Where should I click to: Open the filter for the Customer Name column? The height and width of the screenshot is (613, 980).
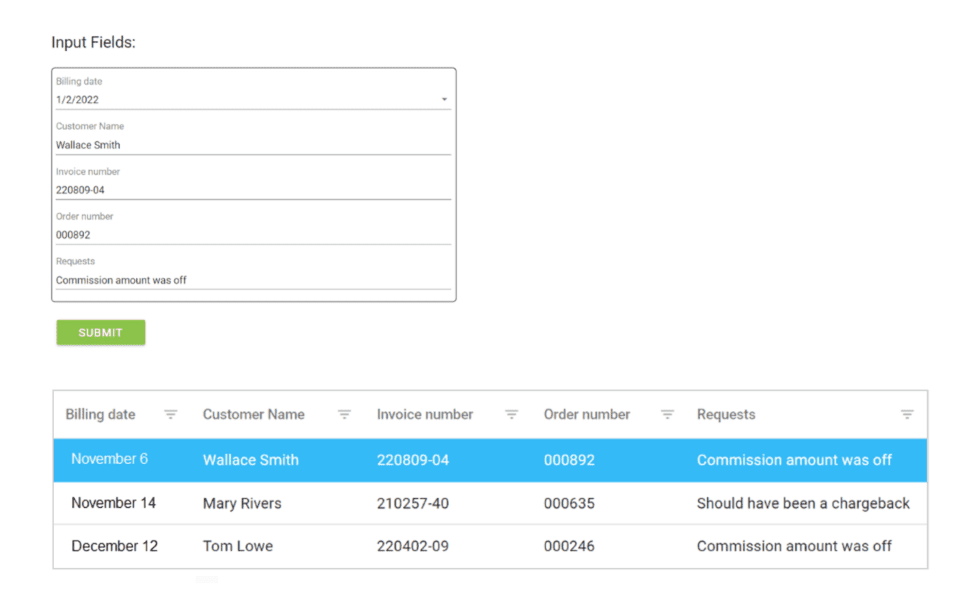click(344, 413)
